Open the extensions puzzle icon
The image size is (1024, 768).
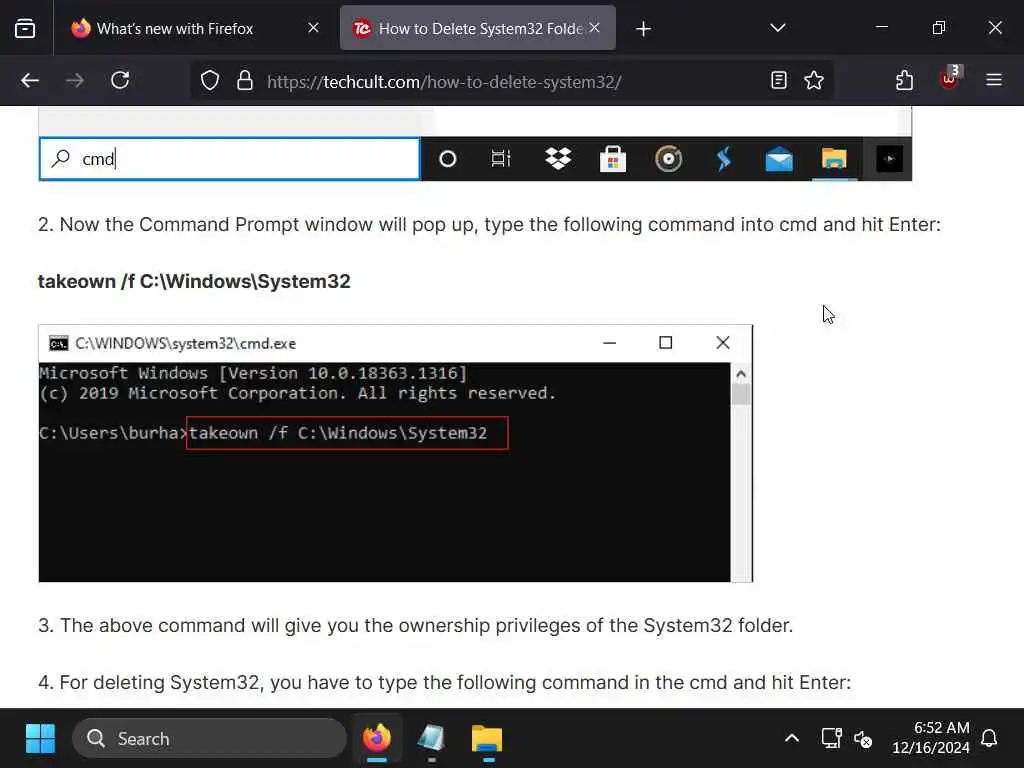(904, 80)
